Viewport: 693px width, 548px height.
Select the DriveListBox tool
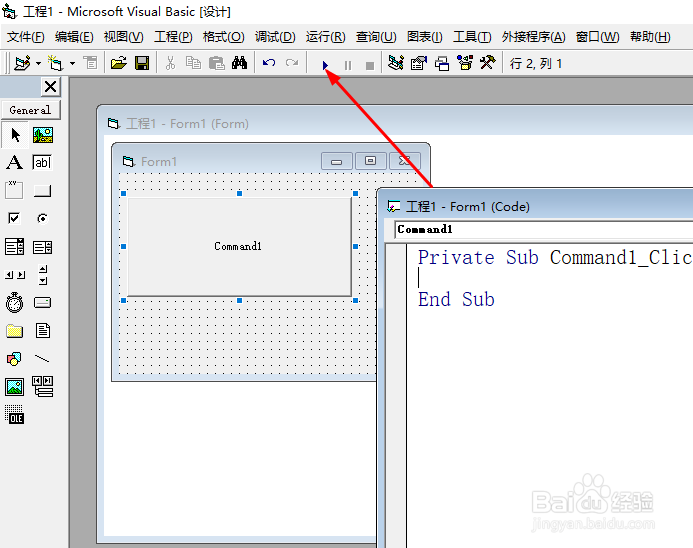point(42,303)
